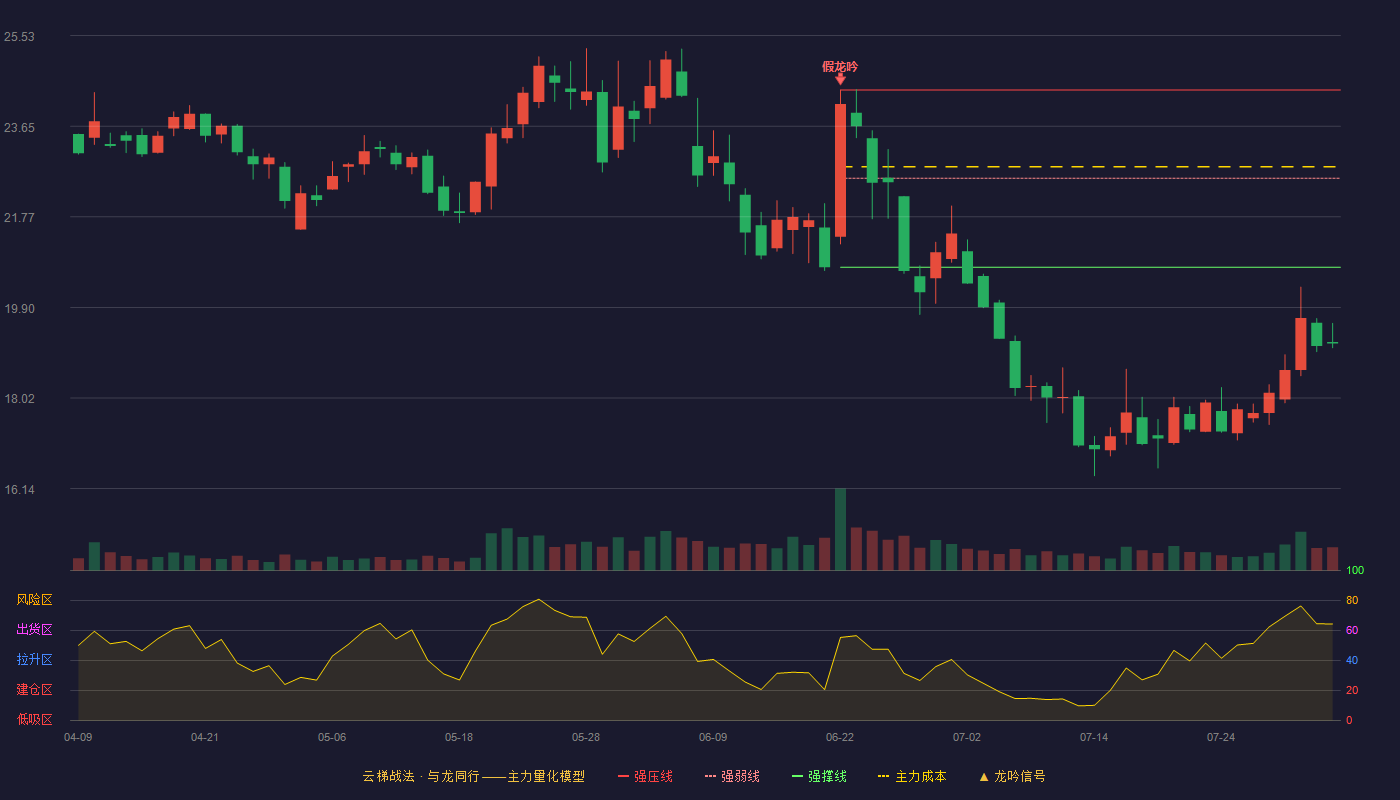Click the 龙吟信号 triangle legend icon
Viewport: 1400px width, 800px height.
(x=983, y=776)
